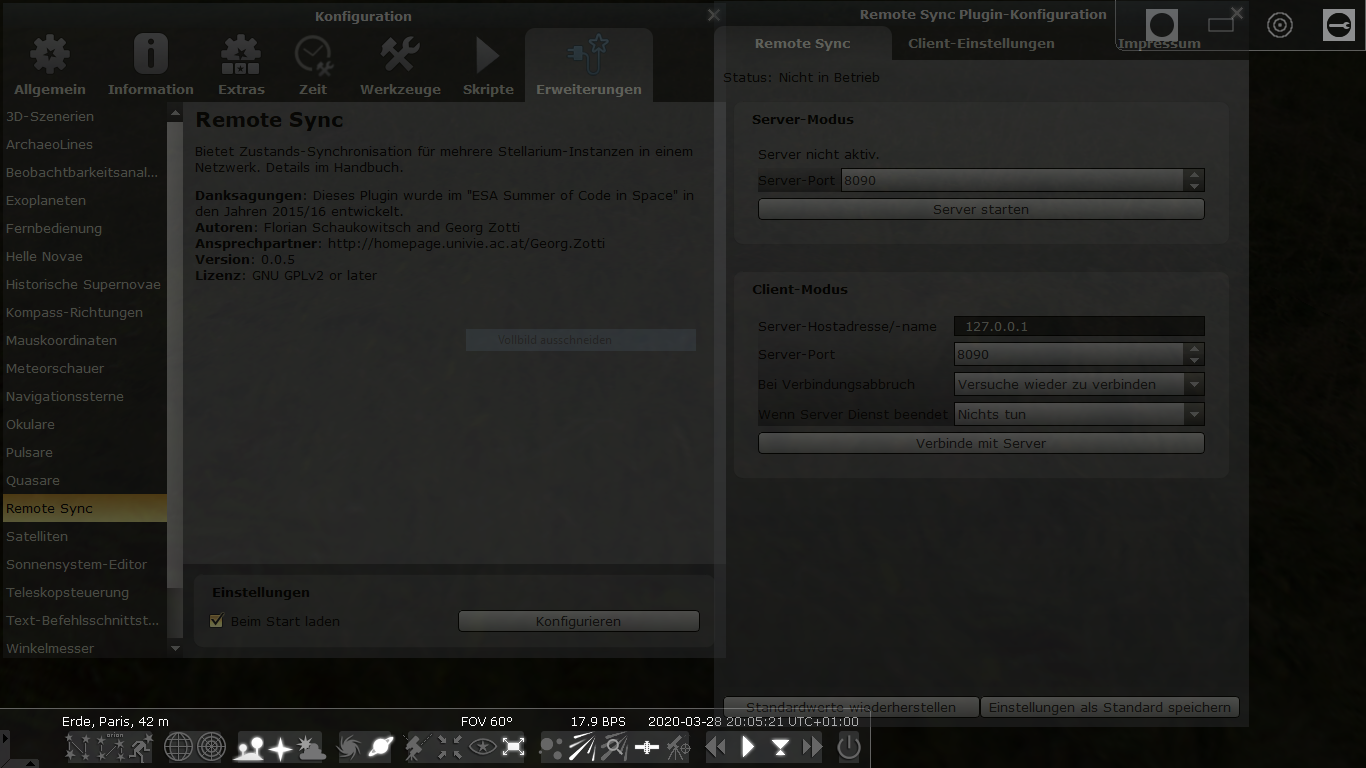Switch to Client-Einstellungen tab

(981, 43)
